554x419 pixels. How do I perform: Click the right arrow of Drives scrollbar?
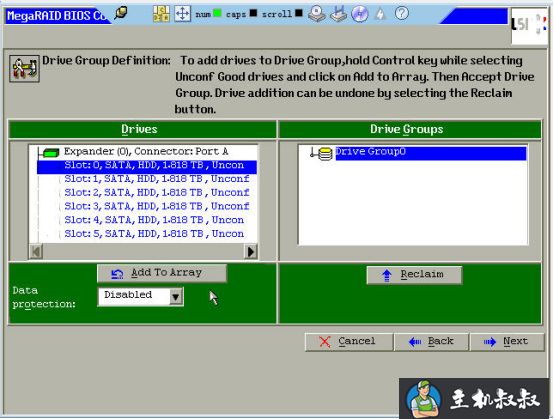[251, 252]
